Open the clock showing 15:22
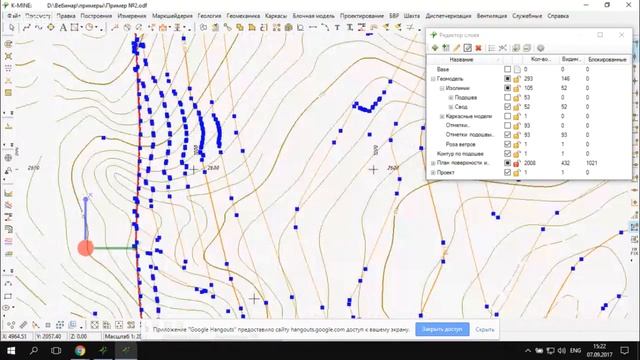 click(600, 350)
